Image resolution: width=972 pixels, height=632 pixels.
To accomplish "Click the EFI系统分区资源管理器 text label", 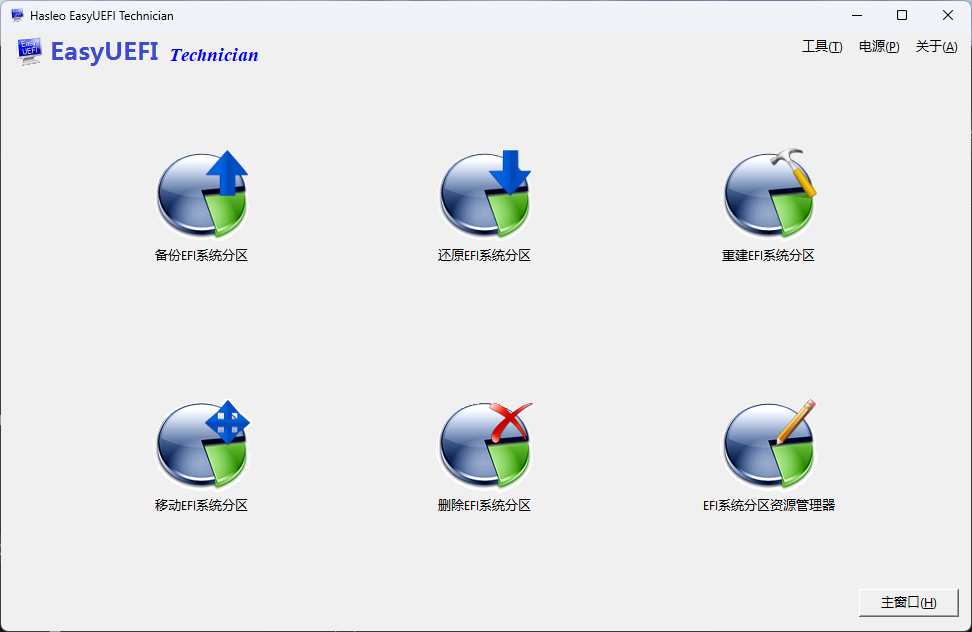I will 769,505.
